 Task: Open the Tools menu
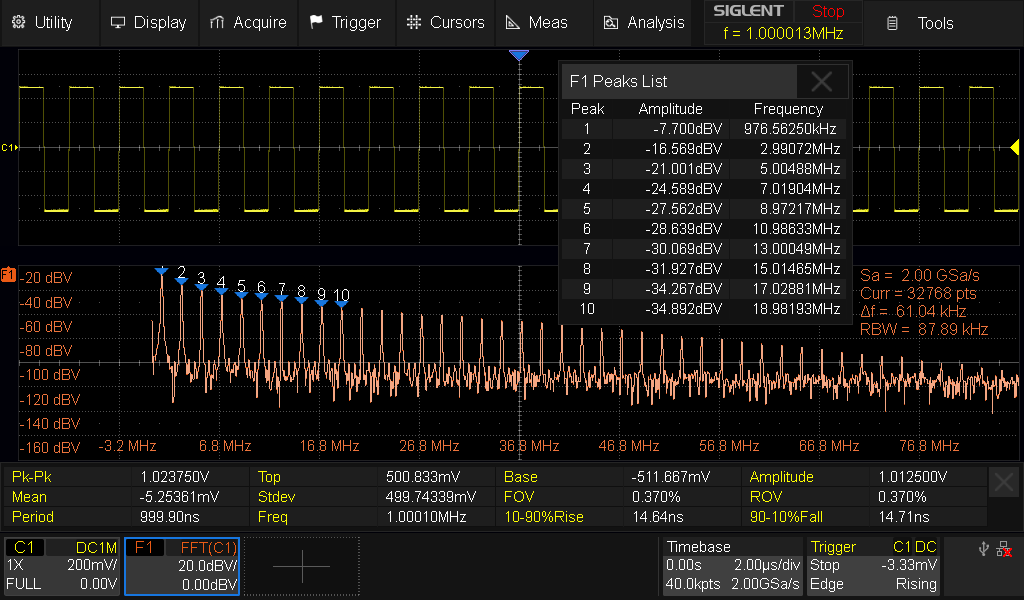922,23
